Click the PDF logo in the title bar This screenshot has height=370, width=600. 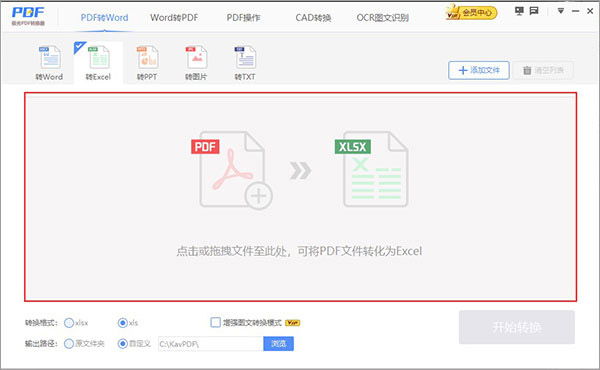[28, 16]
